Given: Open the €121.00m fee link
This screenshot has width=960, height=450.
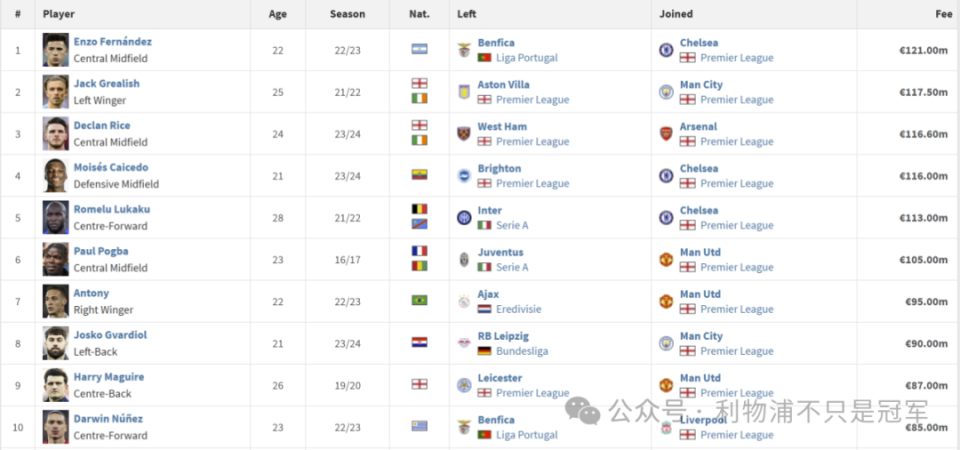Looking at the screenshot, I should coord(923,50).
